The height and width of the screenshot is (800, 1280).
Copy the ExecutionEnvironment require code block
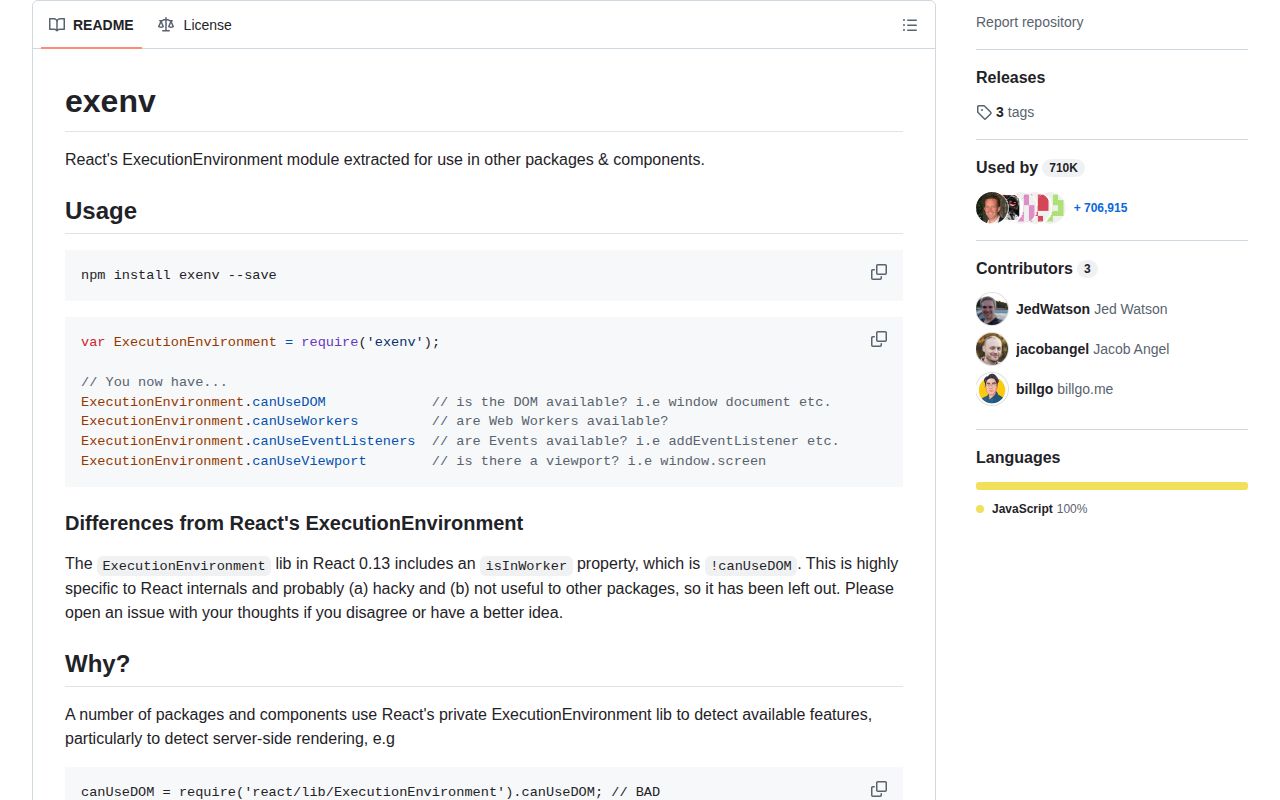tap(879, 339)
